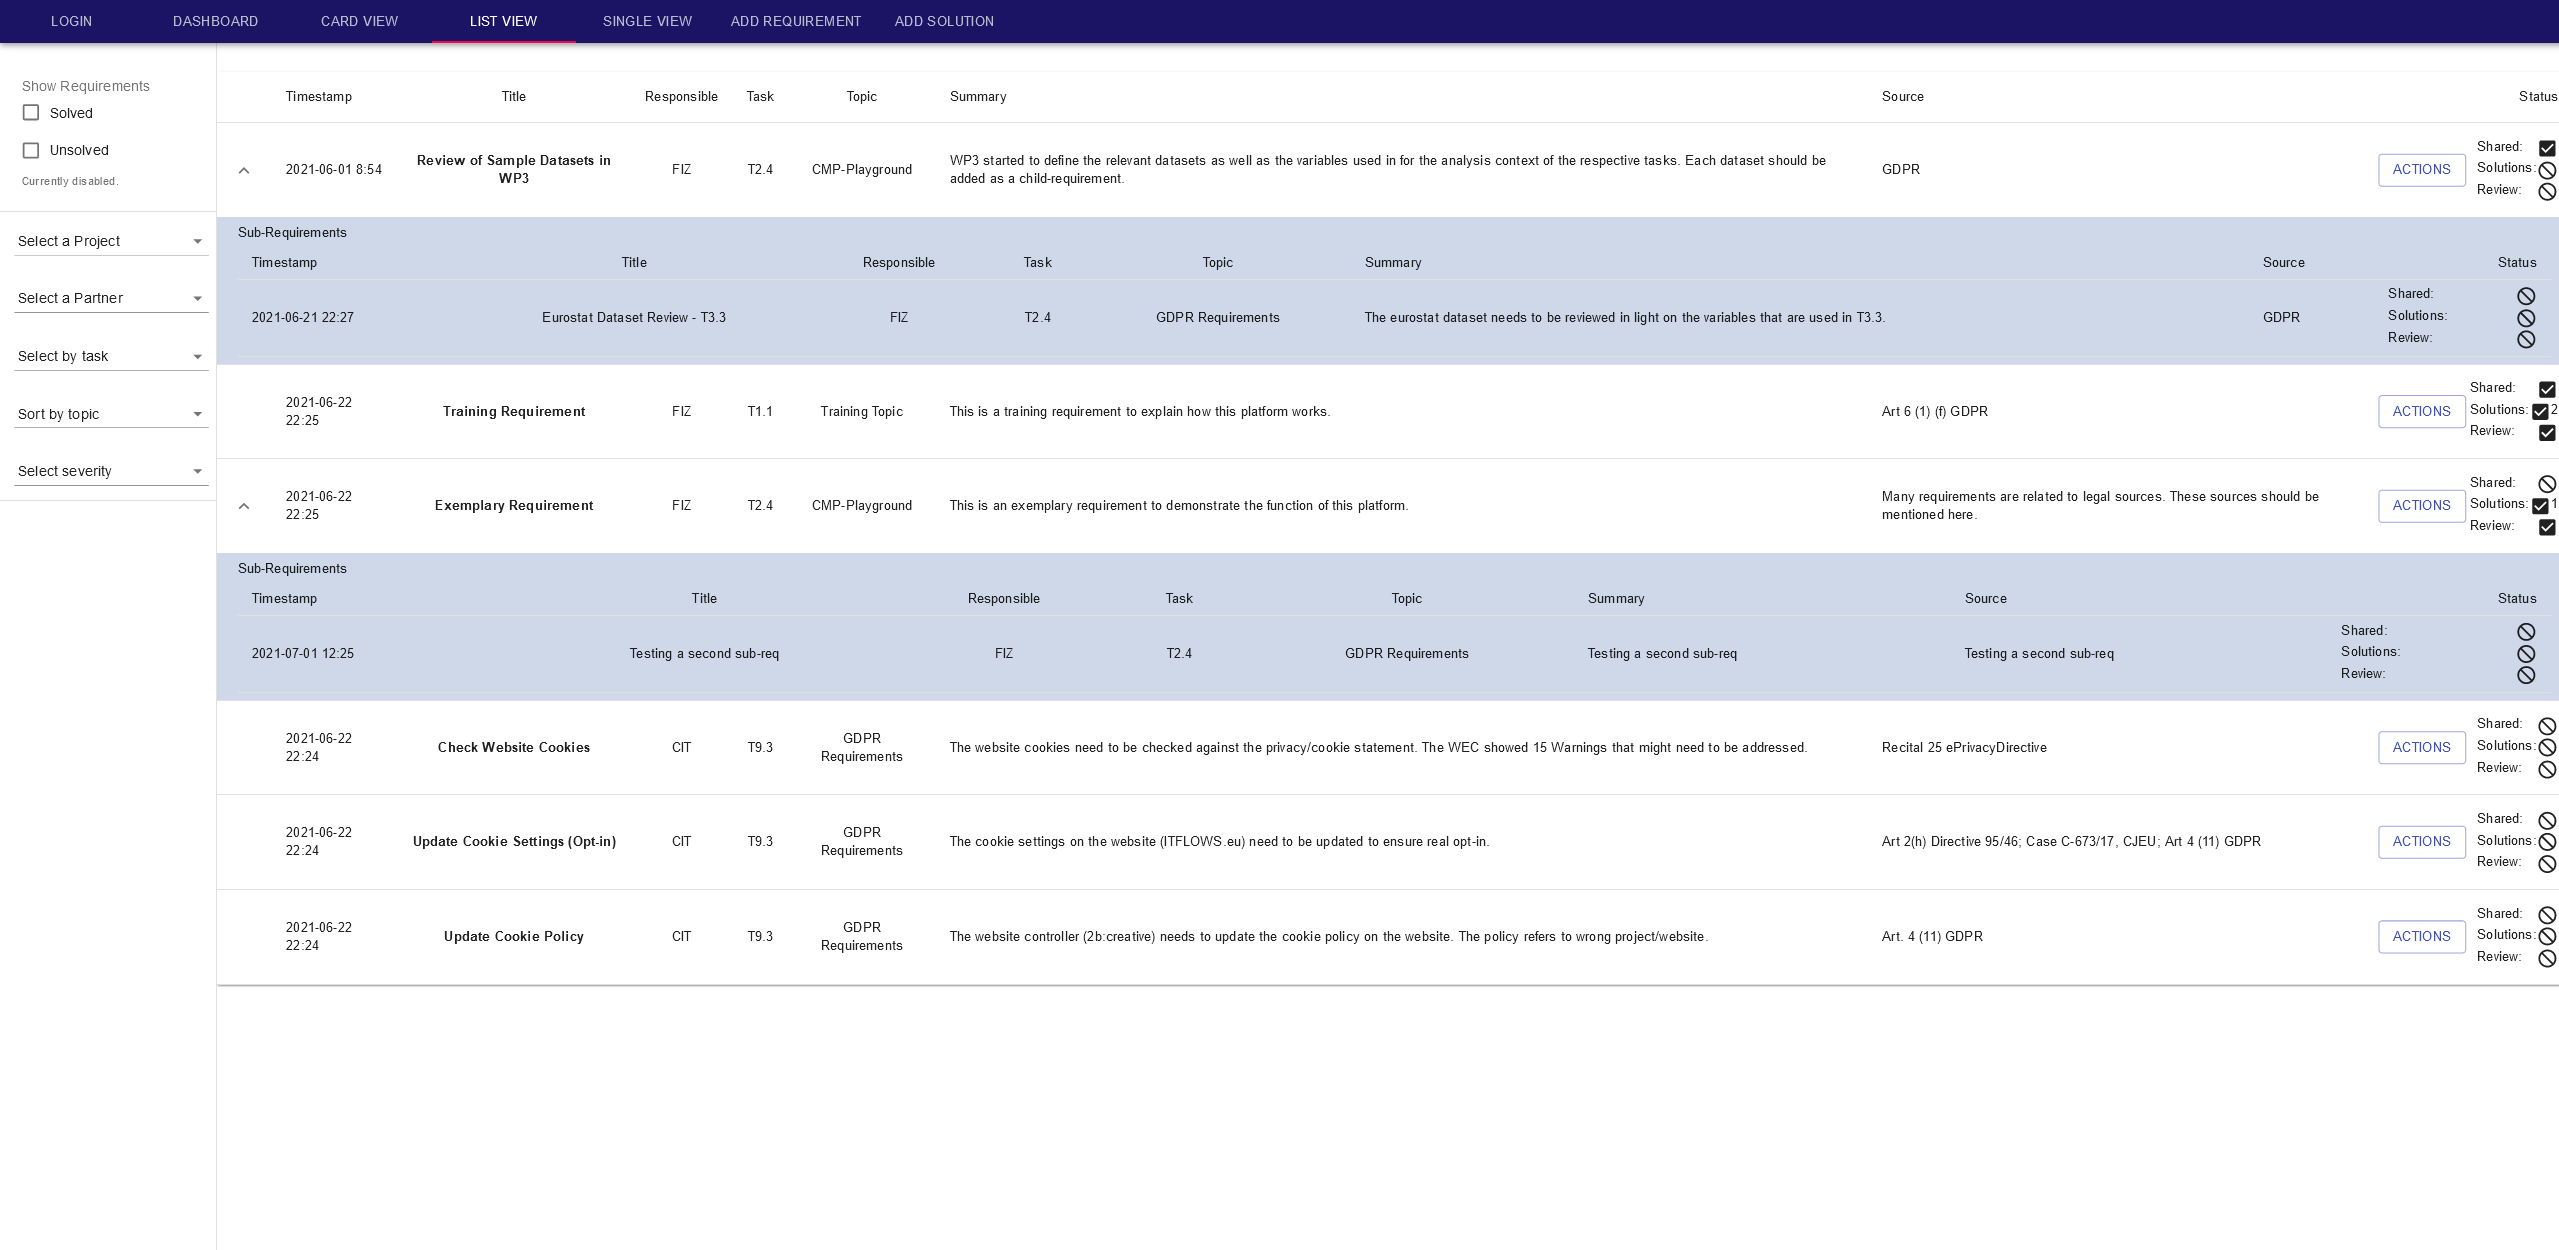The height and width of the screenshot is (1250, 2559).
Task: Click Shared blocked icon of Exemplary Requirement
Action: (x=2547, y=484)
